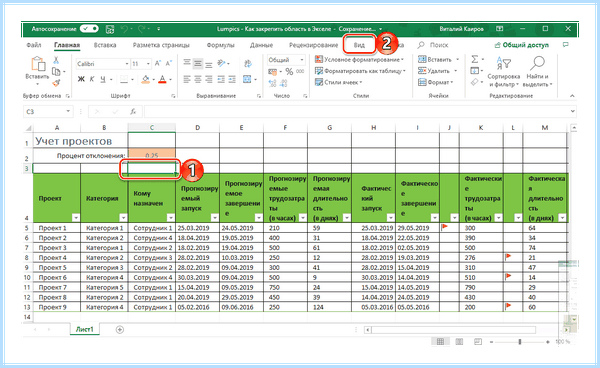600x368 pixels.
Task: Select the Лист1 sheet tab
Action: click(x=84, y=329)
